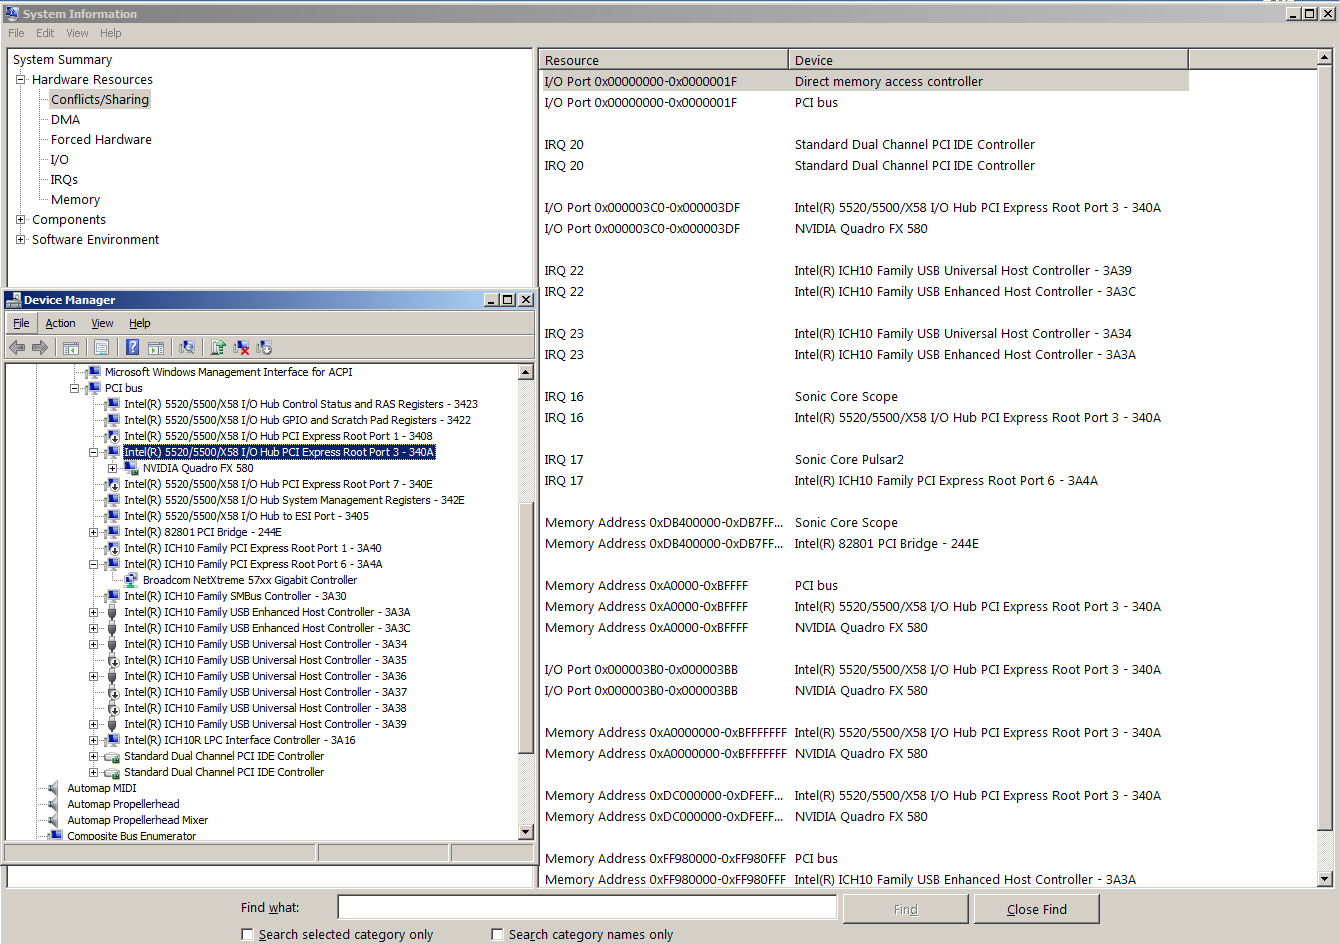Expand the NVIDIA Quadro FX 580 node
The width and height of the screenshot is (1340, 944).
coord(112,468)
